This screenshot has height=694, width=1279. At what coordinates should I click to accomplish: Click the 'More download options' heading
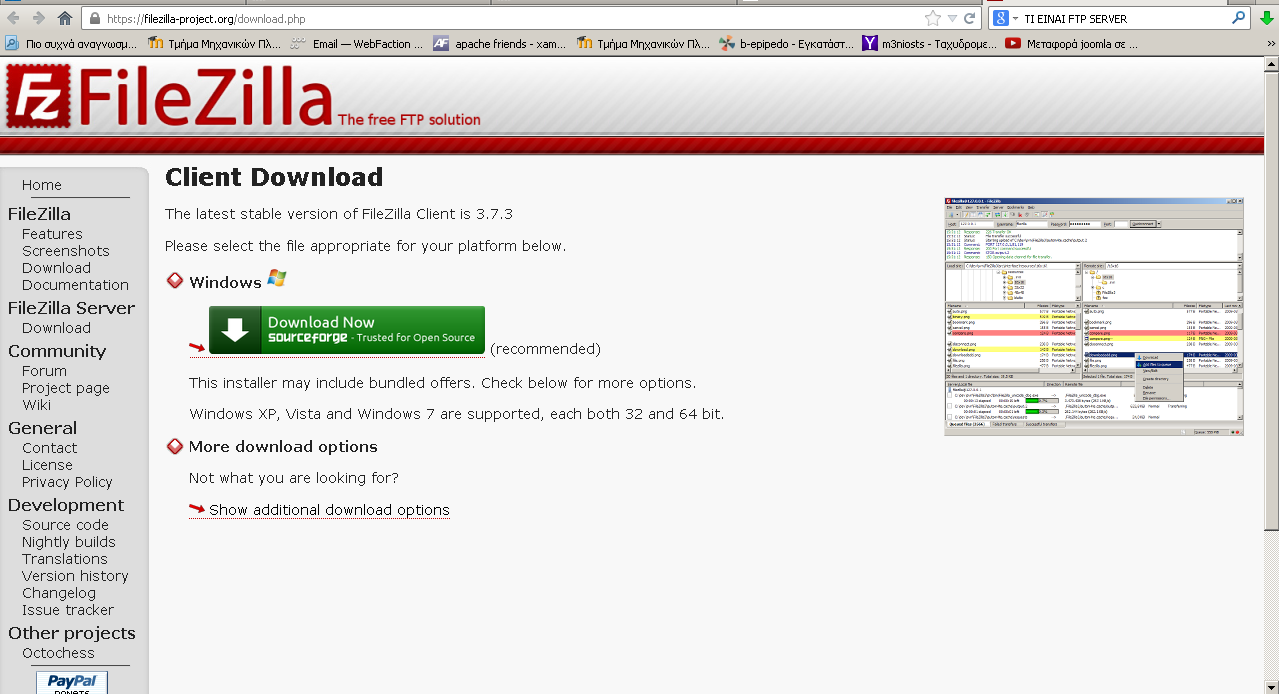click(x=283, y=447)
